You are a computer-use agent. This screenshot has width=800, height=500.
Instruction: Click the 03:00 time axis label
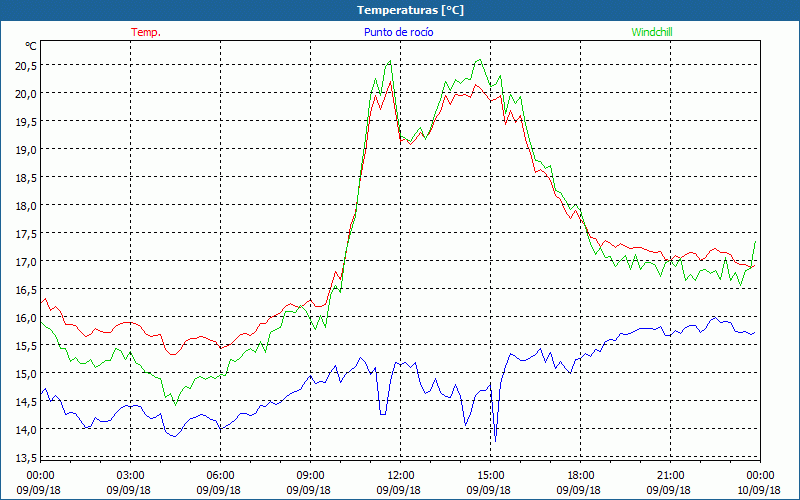click(130, 475)
